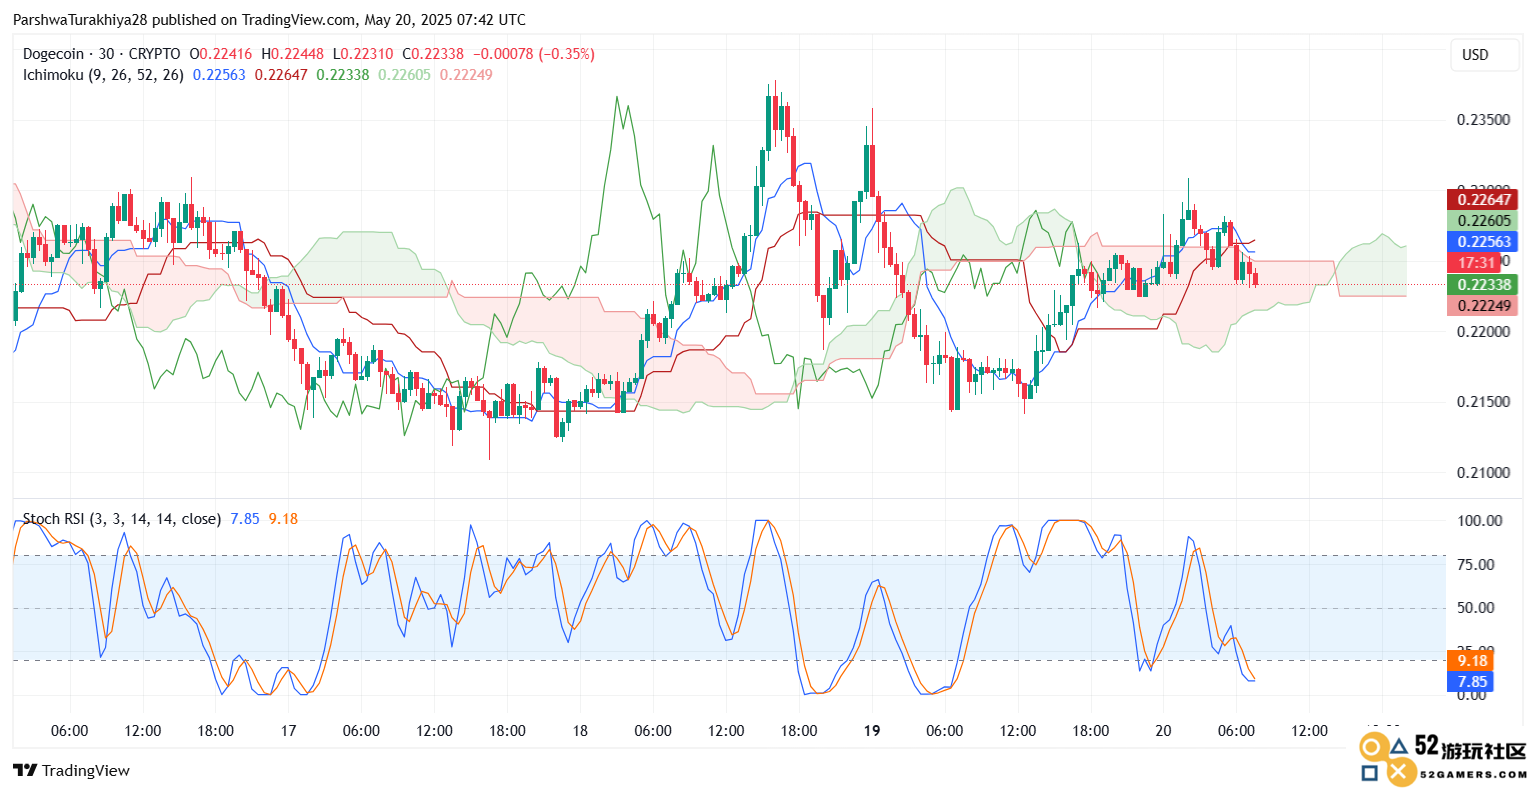Click the 20 date label on time axis
The image size is (1536, 792).
tap(1163, 731)
